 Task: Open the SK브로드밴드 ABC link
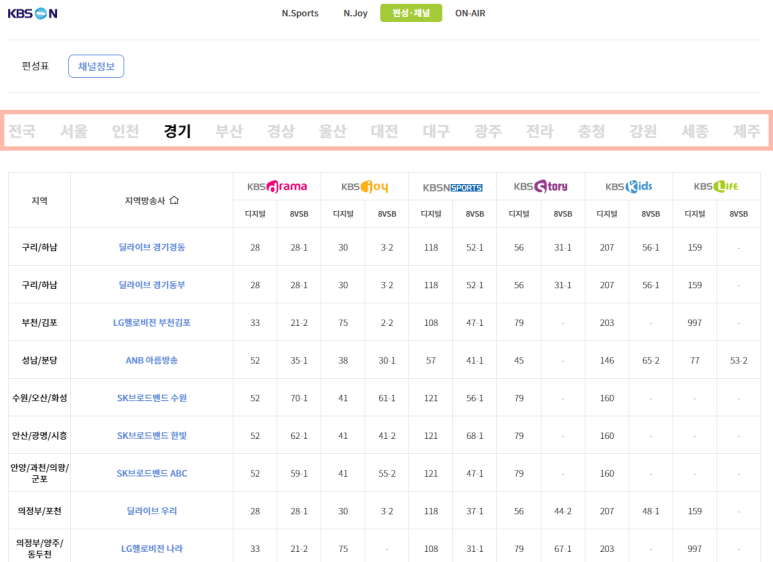[152, 473]
